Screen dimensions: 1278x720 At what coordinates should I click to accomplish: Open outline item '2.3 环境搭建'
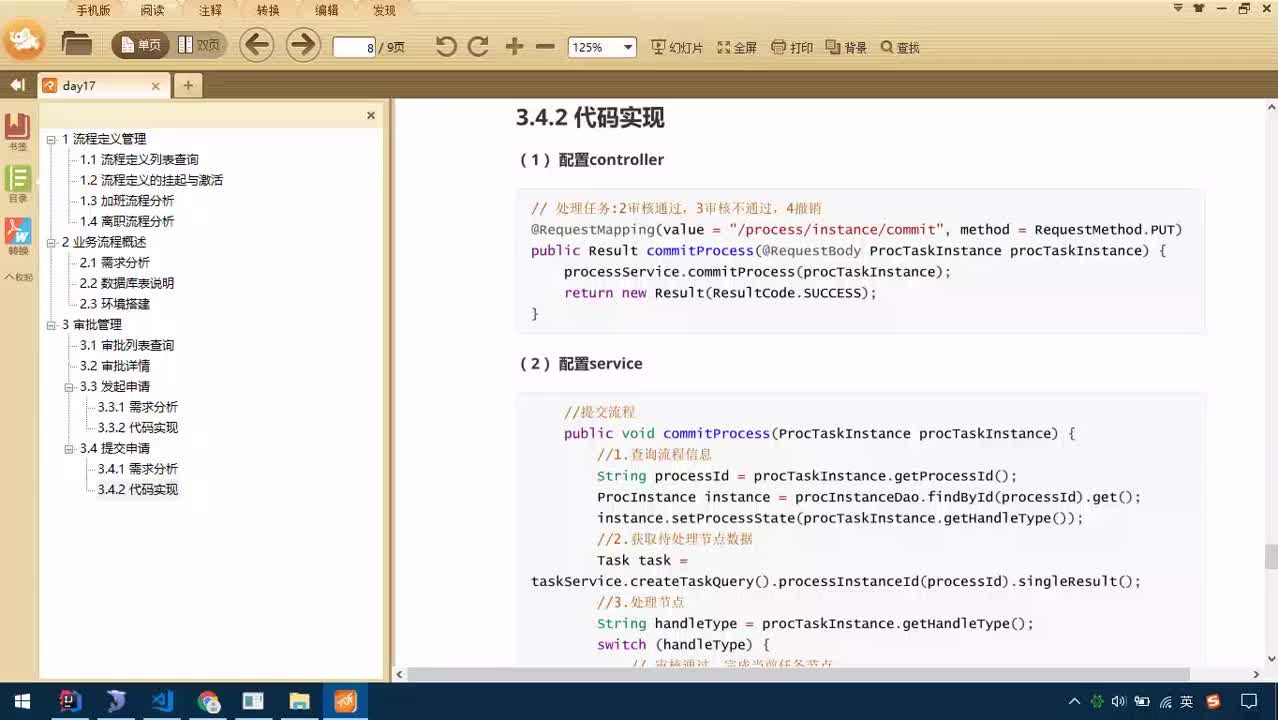(115, 304)
